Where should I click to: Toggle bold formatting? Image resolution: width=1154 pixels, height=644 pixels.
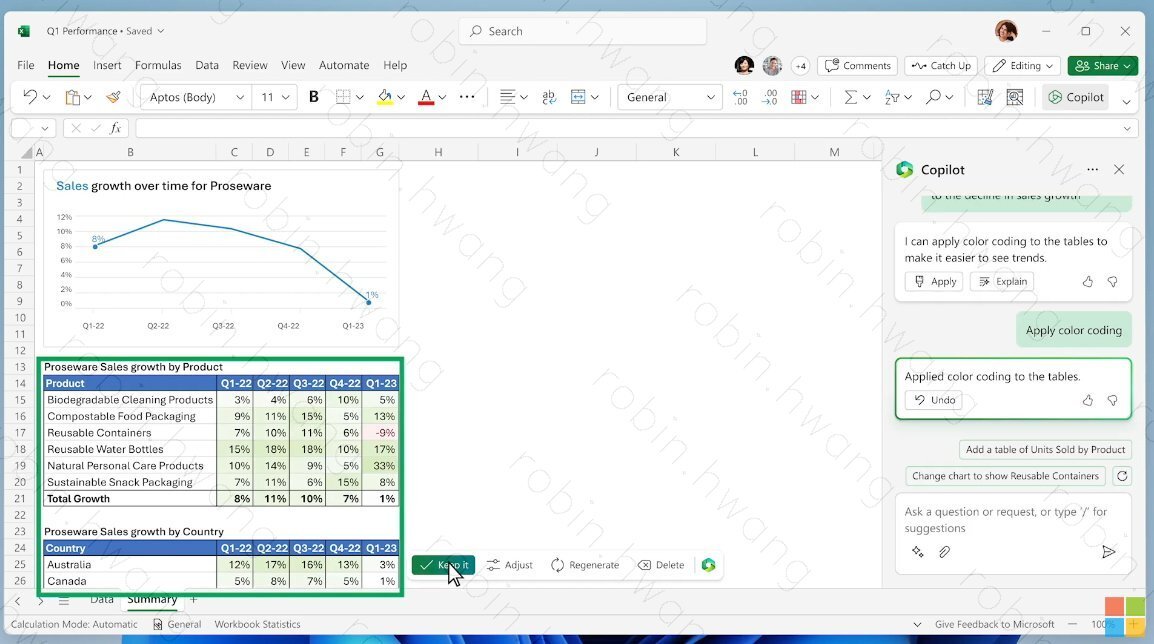tap(314, 96)
